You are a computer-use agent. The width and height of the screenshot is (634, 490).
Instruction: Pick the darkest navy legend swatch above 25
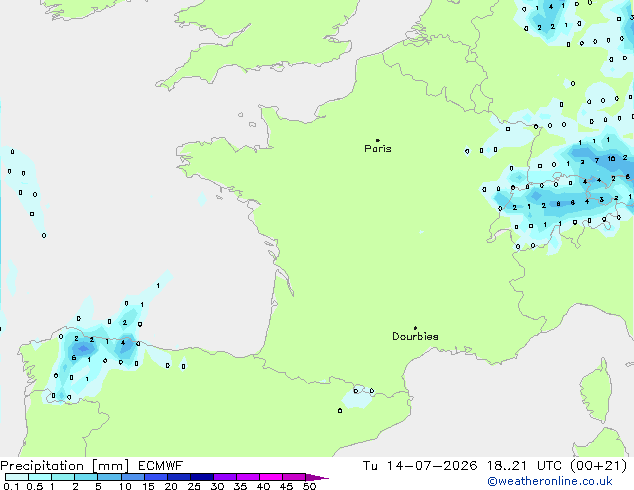(202, 477)
